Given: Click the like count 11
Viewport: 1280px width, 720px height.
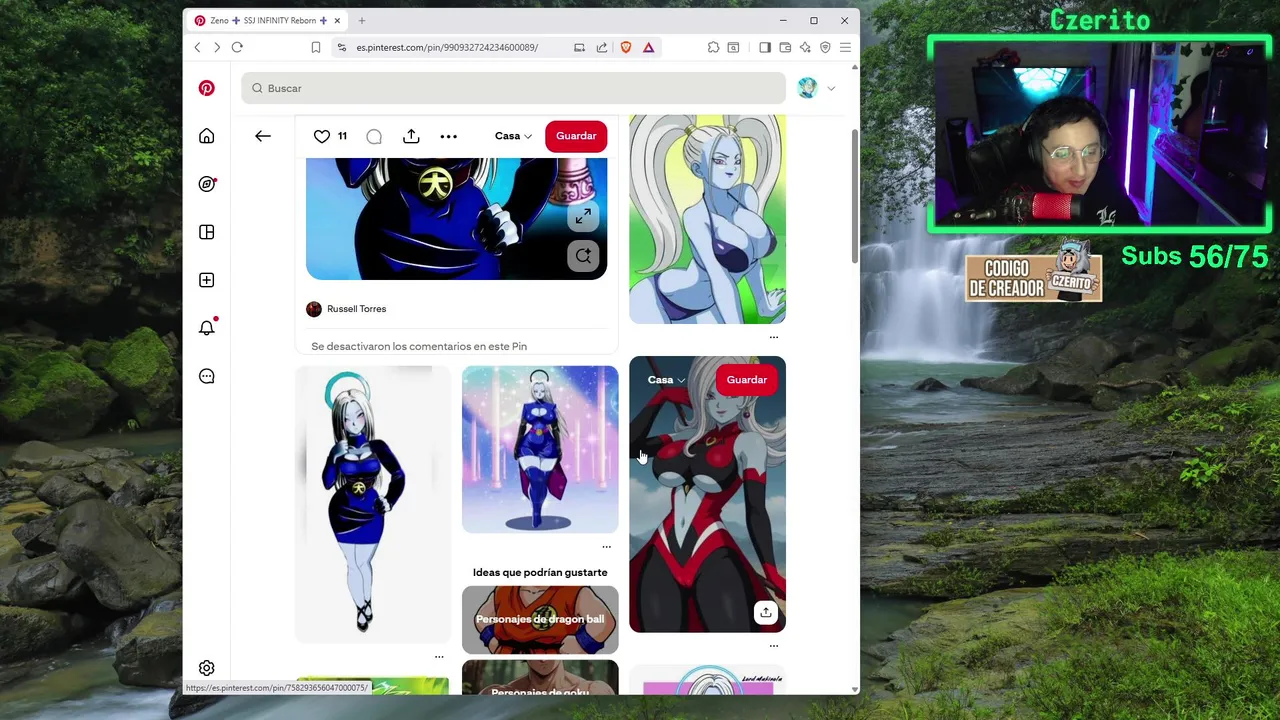Looking at the screenshot, I should [342, 136].
